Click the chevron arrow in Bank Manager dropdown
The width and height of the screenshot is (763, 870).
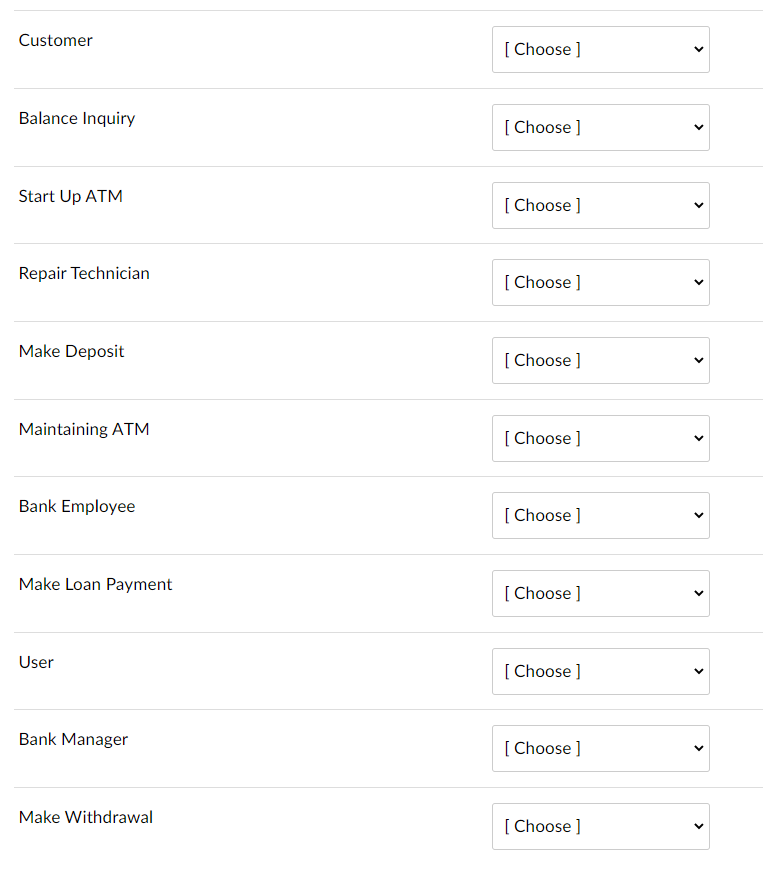click(699, 748)
